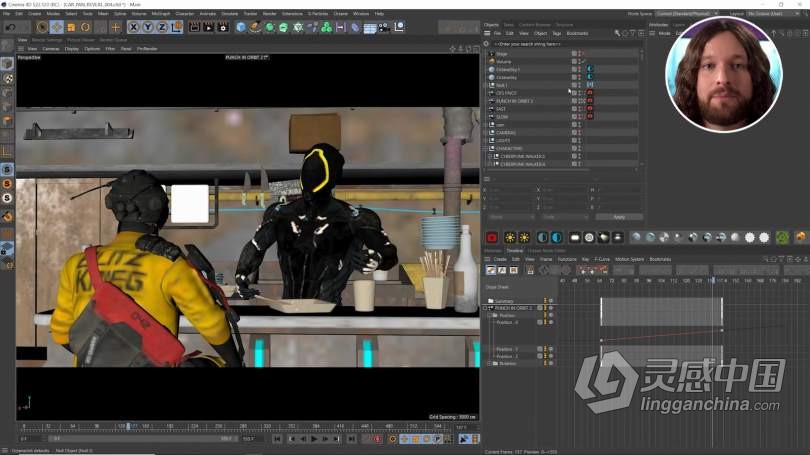
Task: Open viewport Cameras menu
Action: 51,49
